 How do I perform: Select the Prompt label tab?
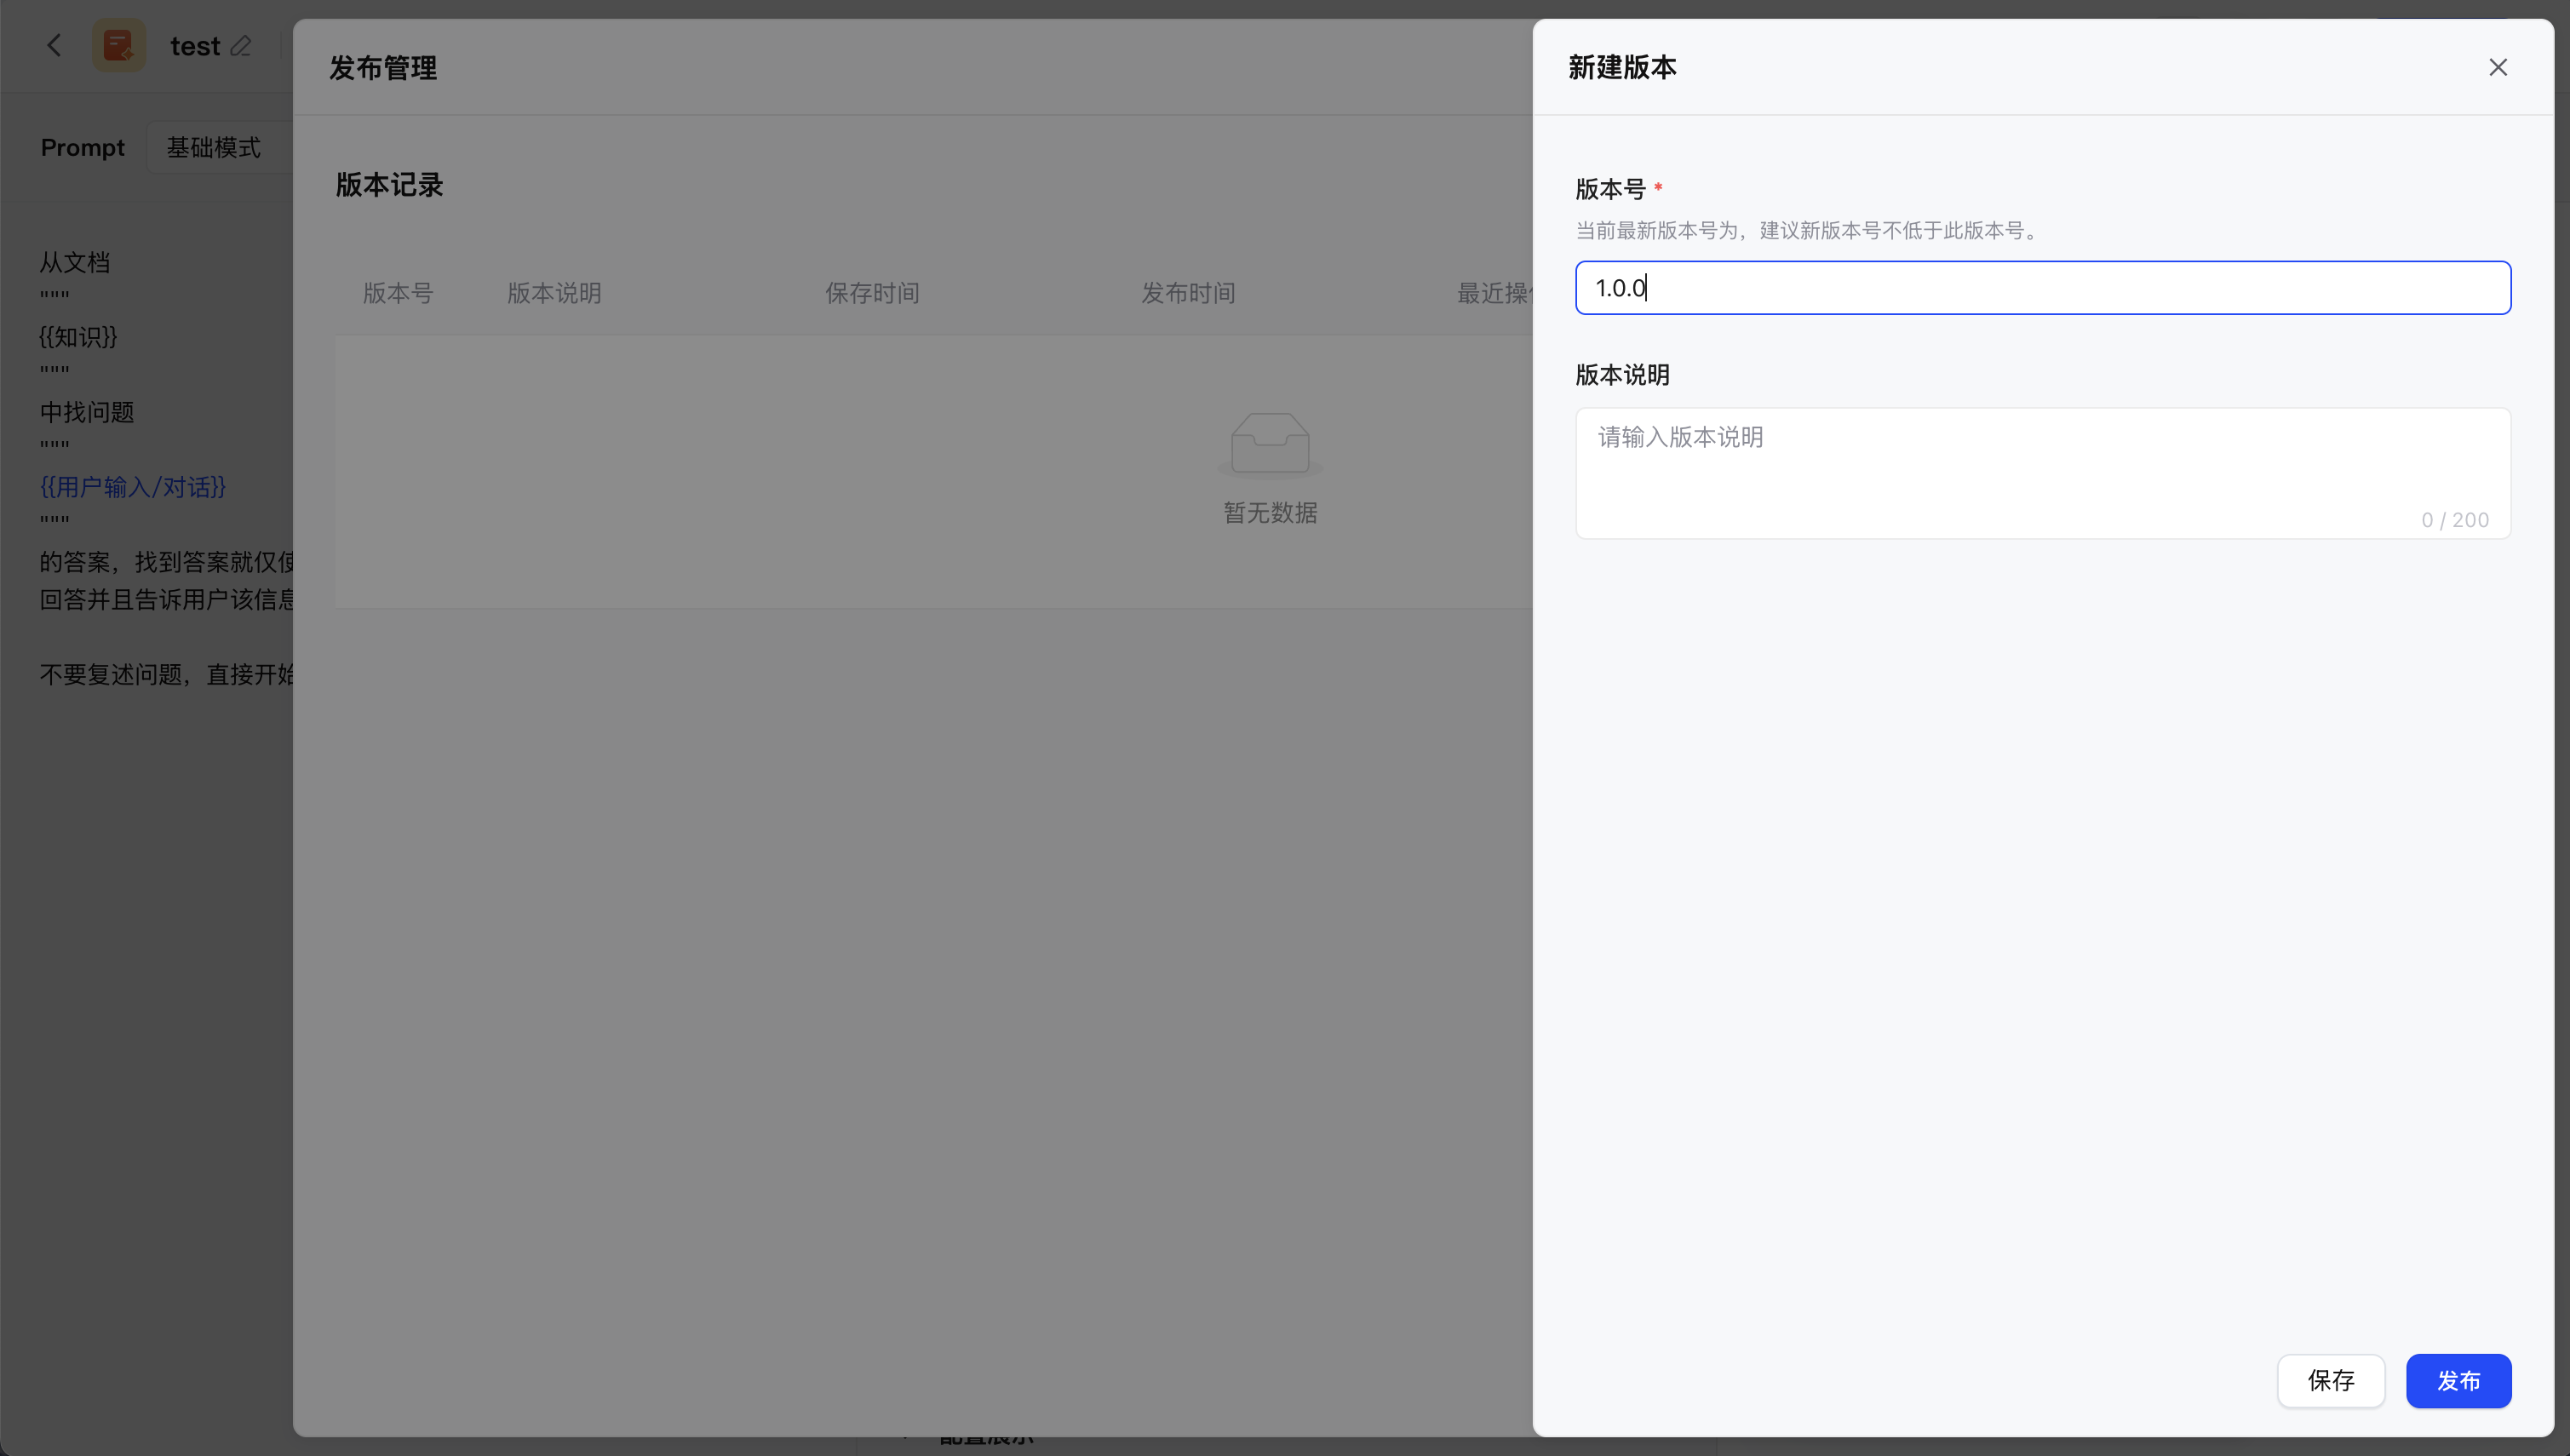(x=82, y=148)
